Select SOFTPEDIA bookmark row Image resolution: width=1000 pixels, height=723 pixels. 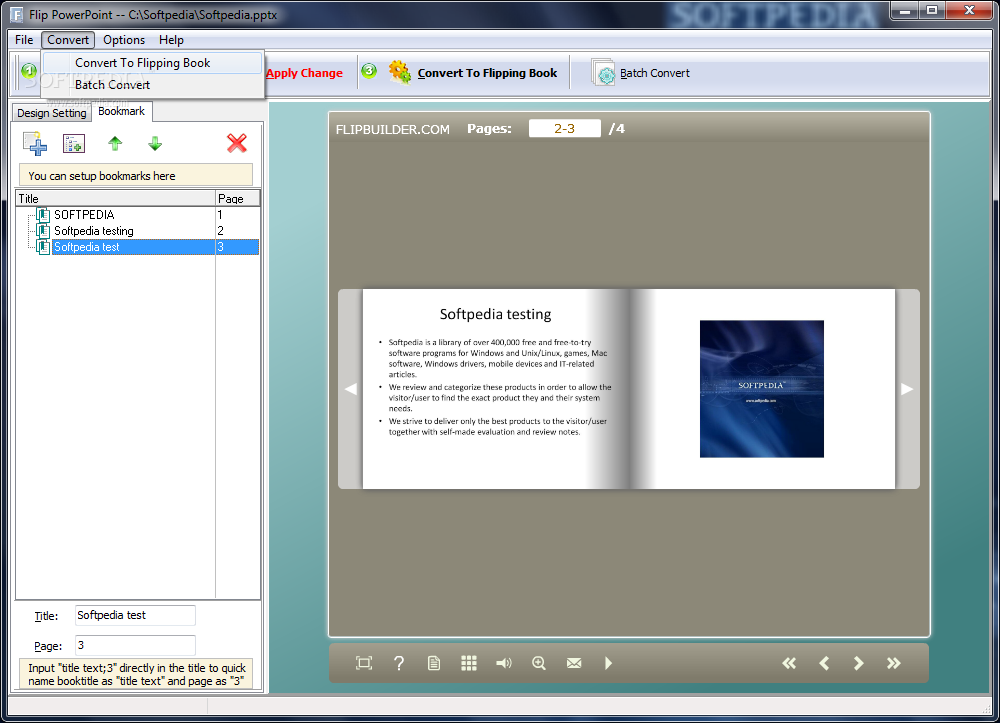coord(138,215)
